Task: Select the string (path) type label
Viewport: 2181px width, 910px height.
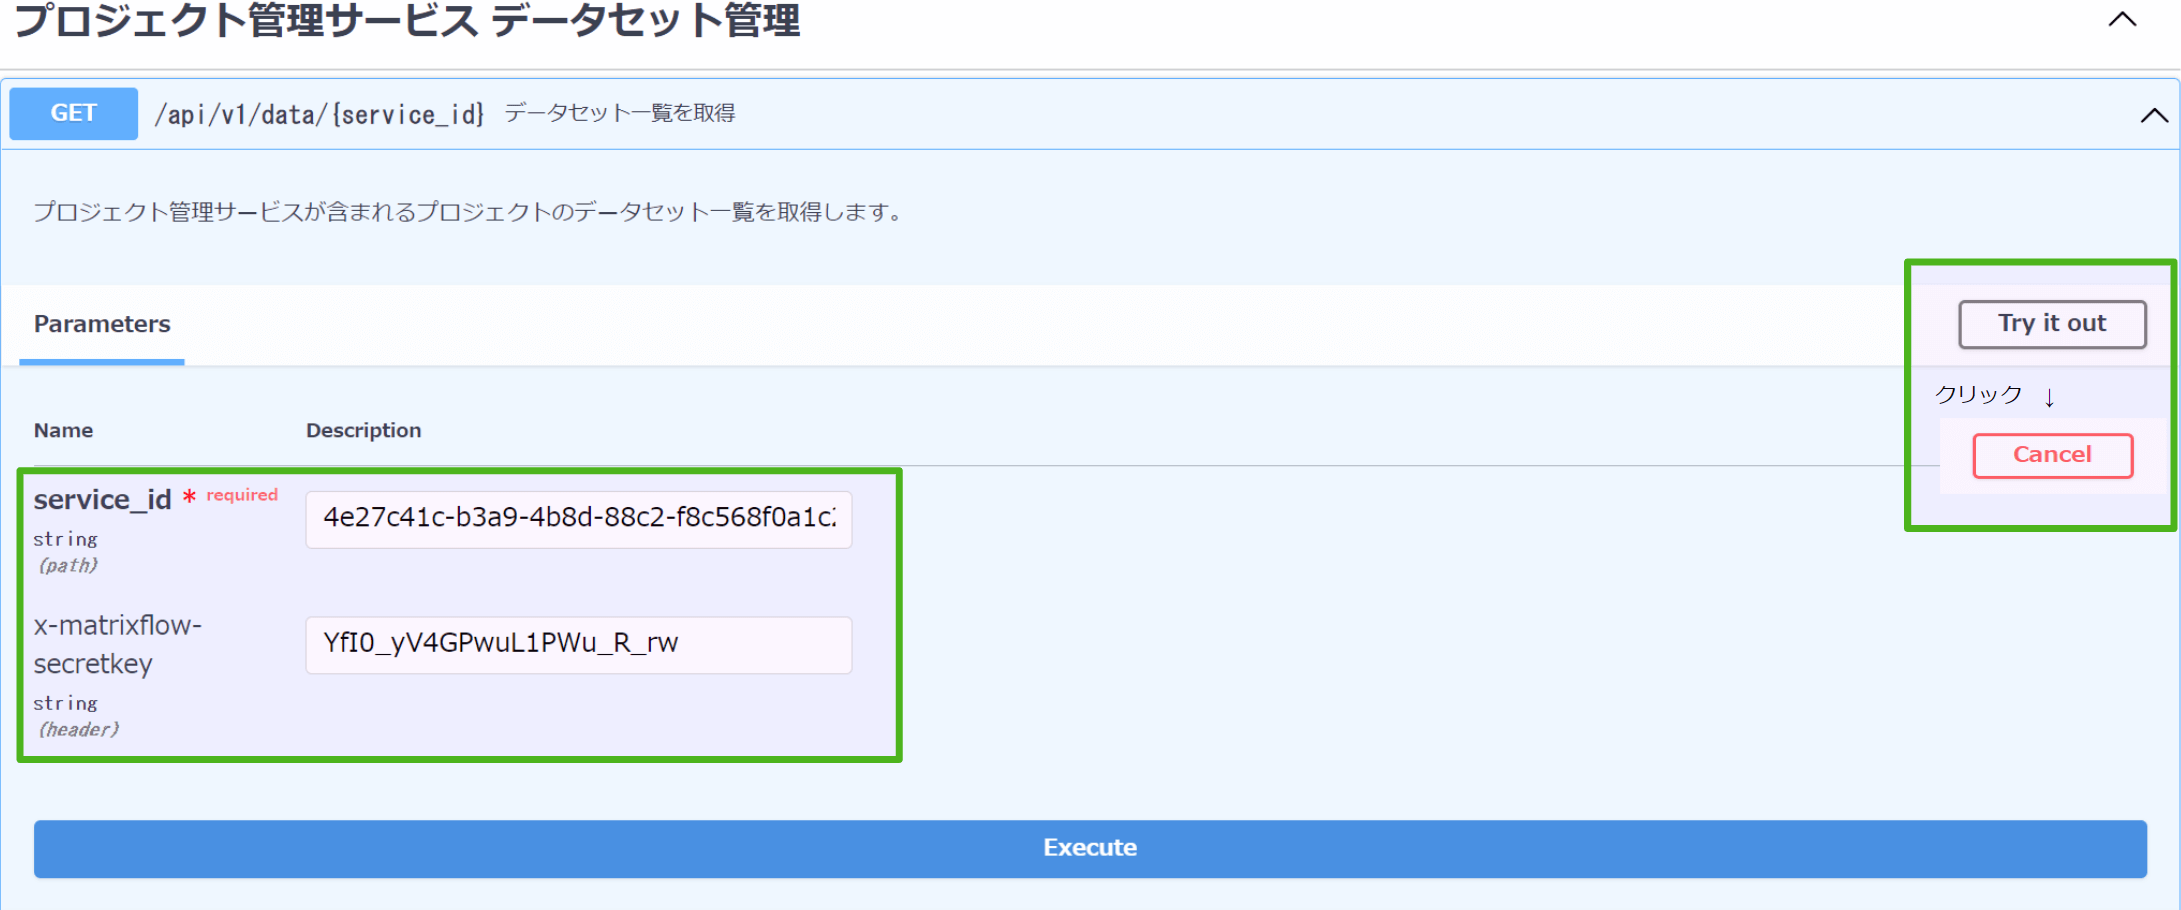Action: 66,551
